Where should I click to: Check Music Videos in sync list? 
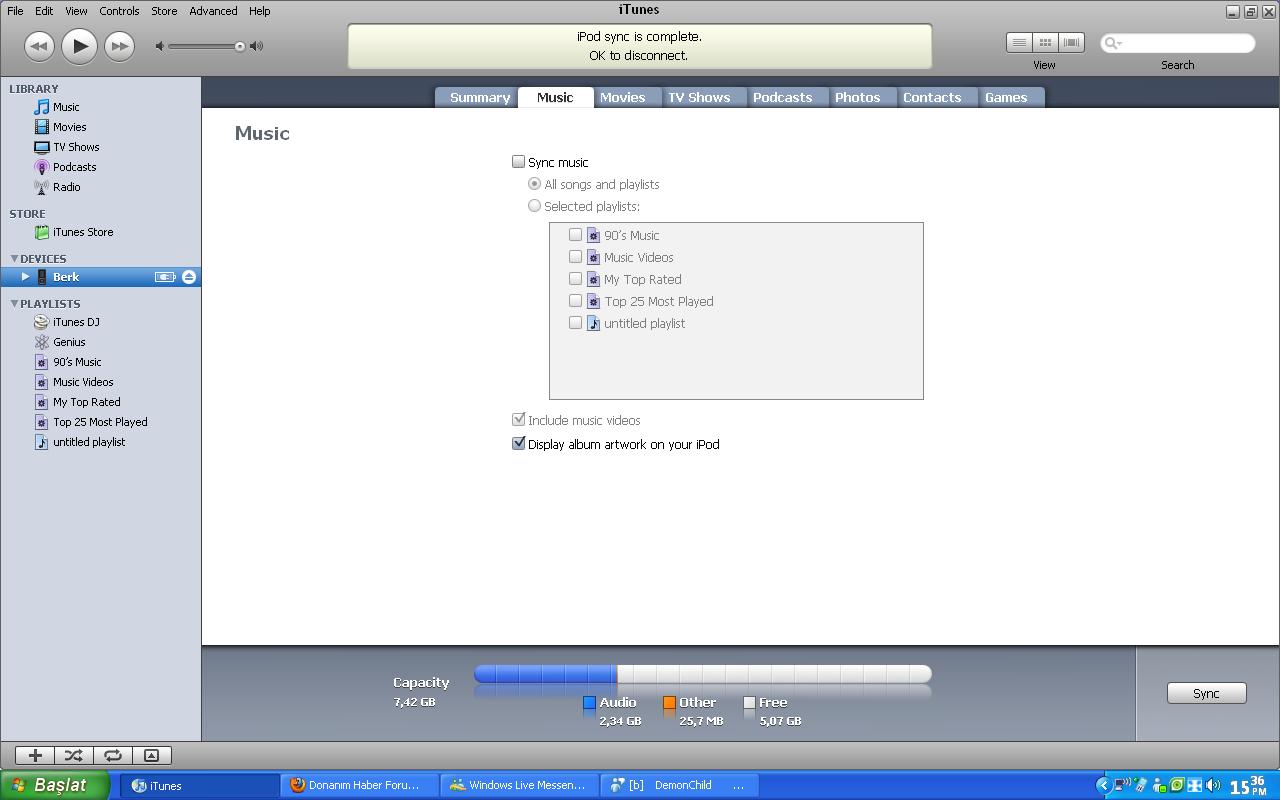575,257
